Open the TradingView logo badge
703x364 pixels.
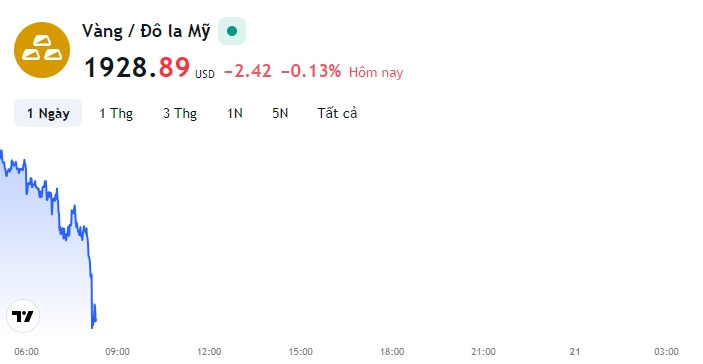23,316
